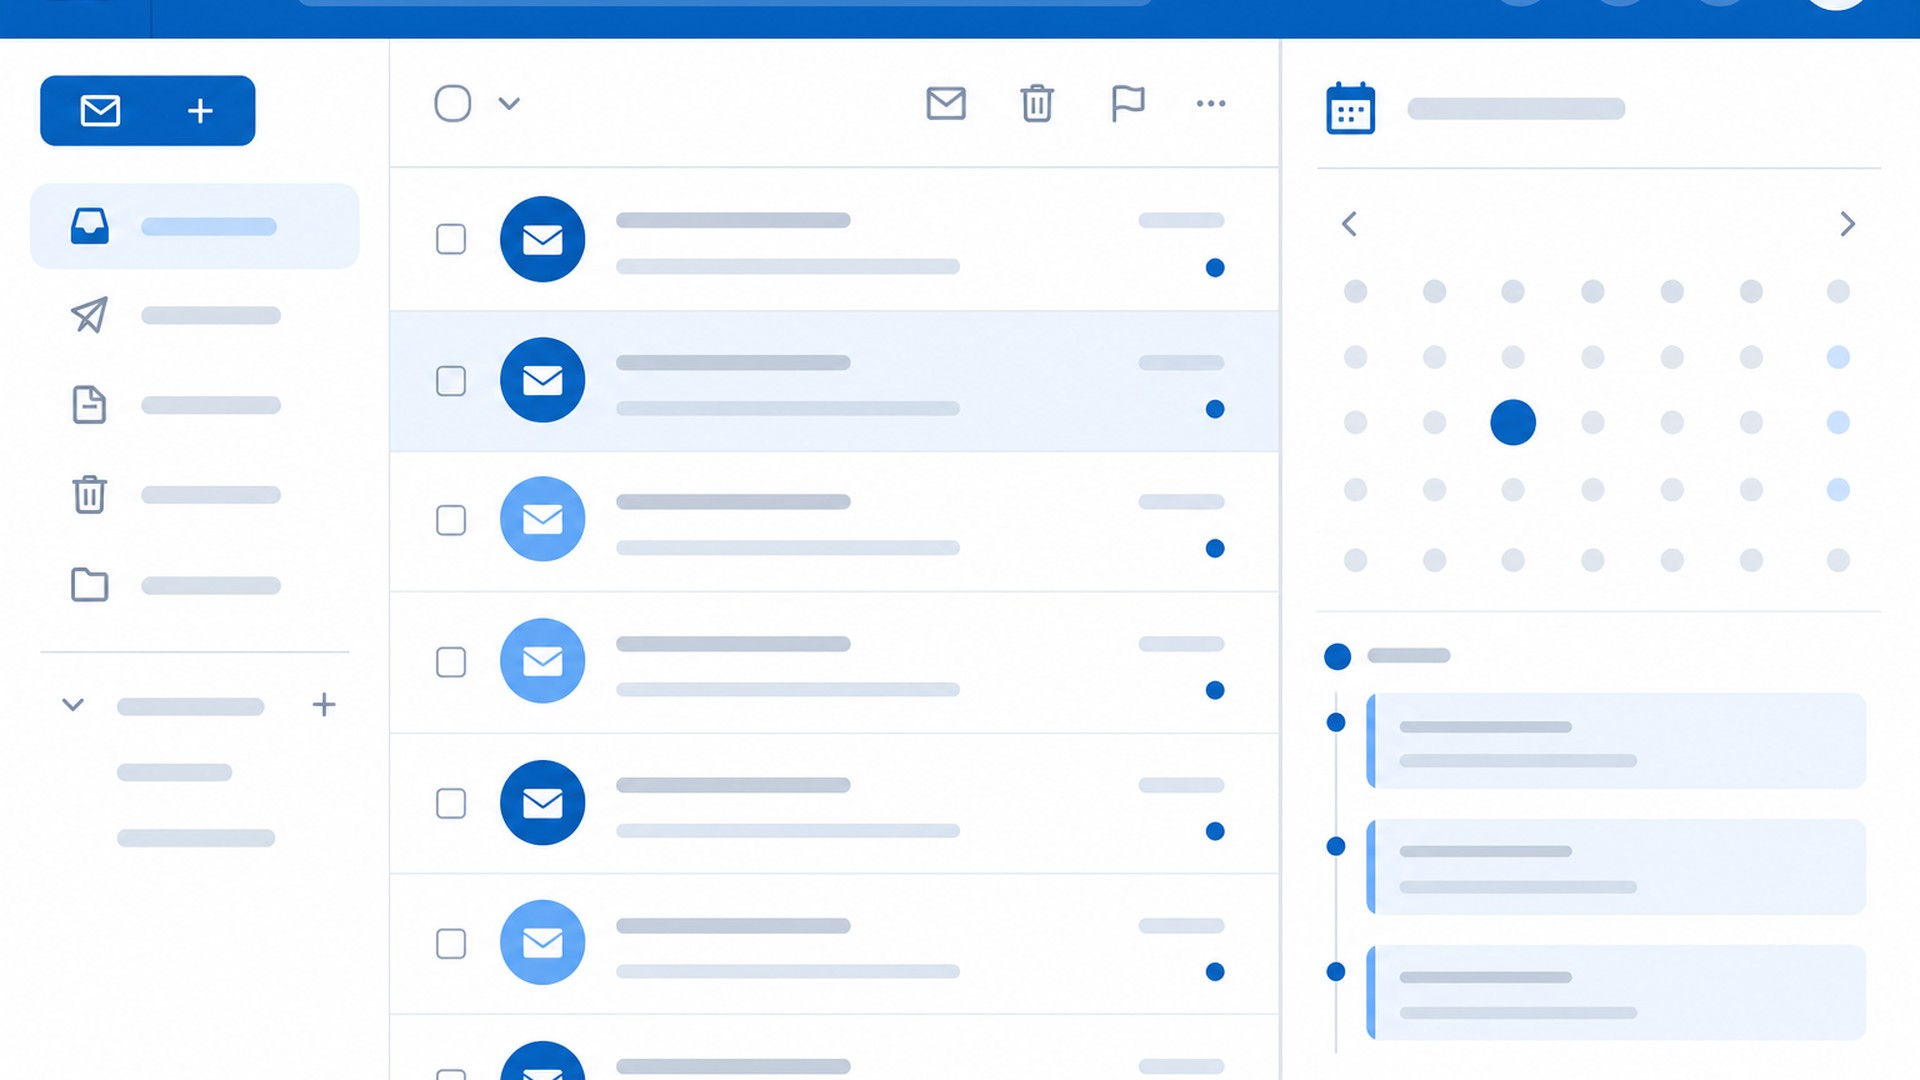Viewport: 1920px width, 1080px height.
Task: Go to the previous month in the calendar
Action: 1349,224
